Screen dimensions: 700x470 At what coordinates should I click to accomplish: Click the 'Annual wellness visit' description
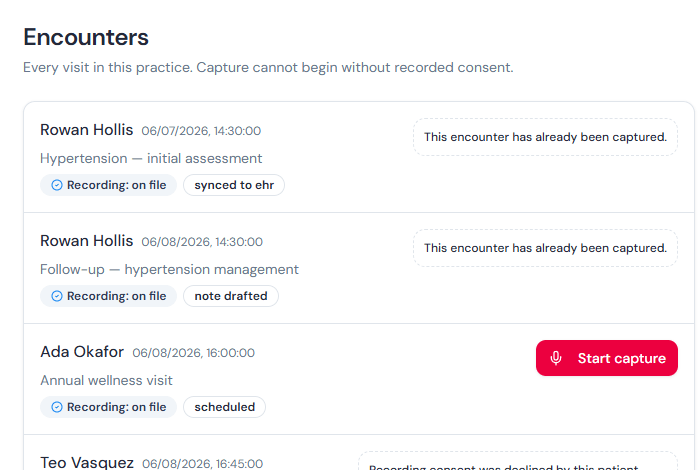click(x=106, y=380)
